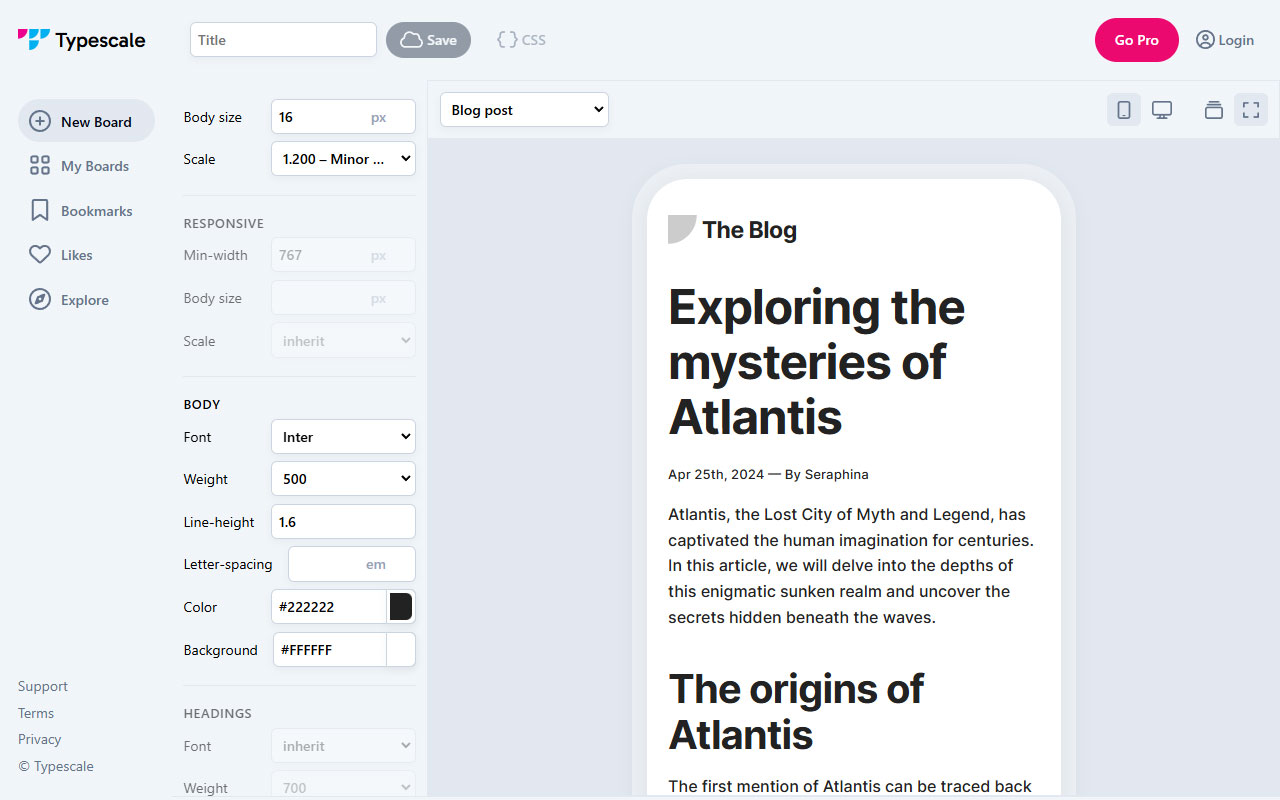Switch preview to desktop view
The image size is (1280, 800).
pos(1162,109)
